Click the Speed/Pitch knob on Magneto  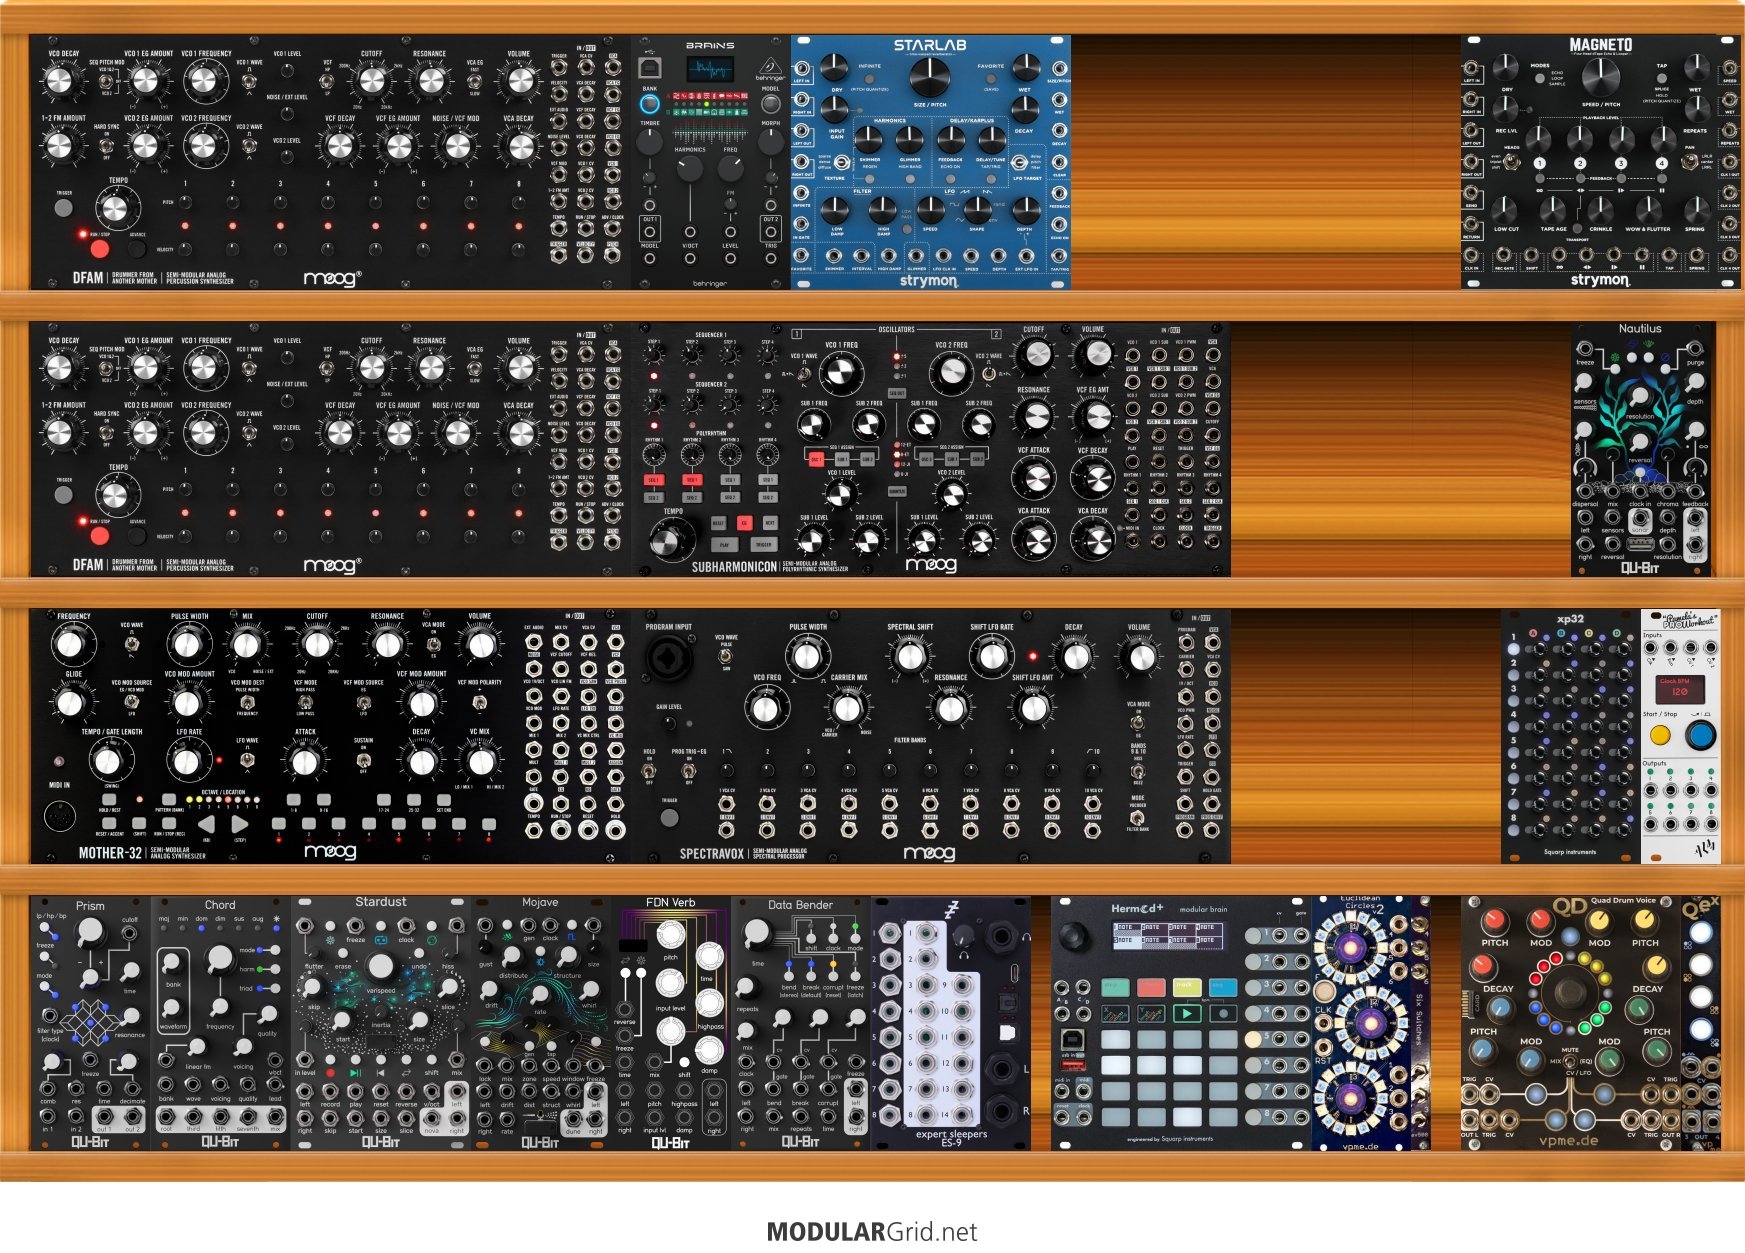pyautogui.click(x=1600, y=77)
